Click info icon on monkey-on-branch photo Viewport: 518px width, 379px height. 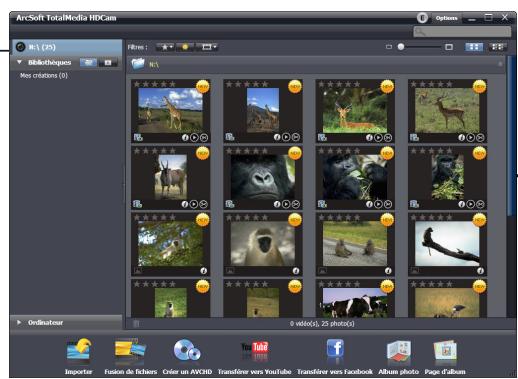pos(480,271)
